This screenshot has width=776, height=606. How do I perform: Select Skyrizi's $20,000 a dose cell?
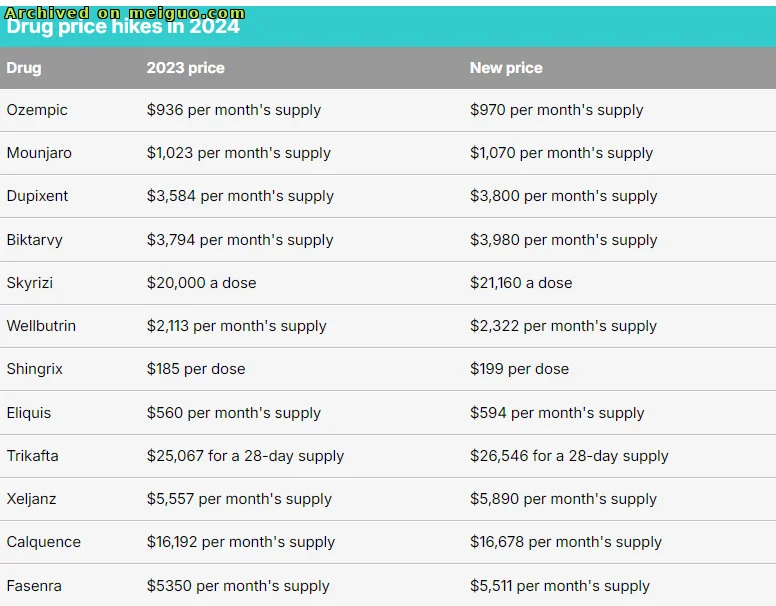click(201, 283)
